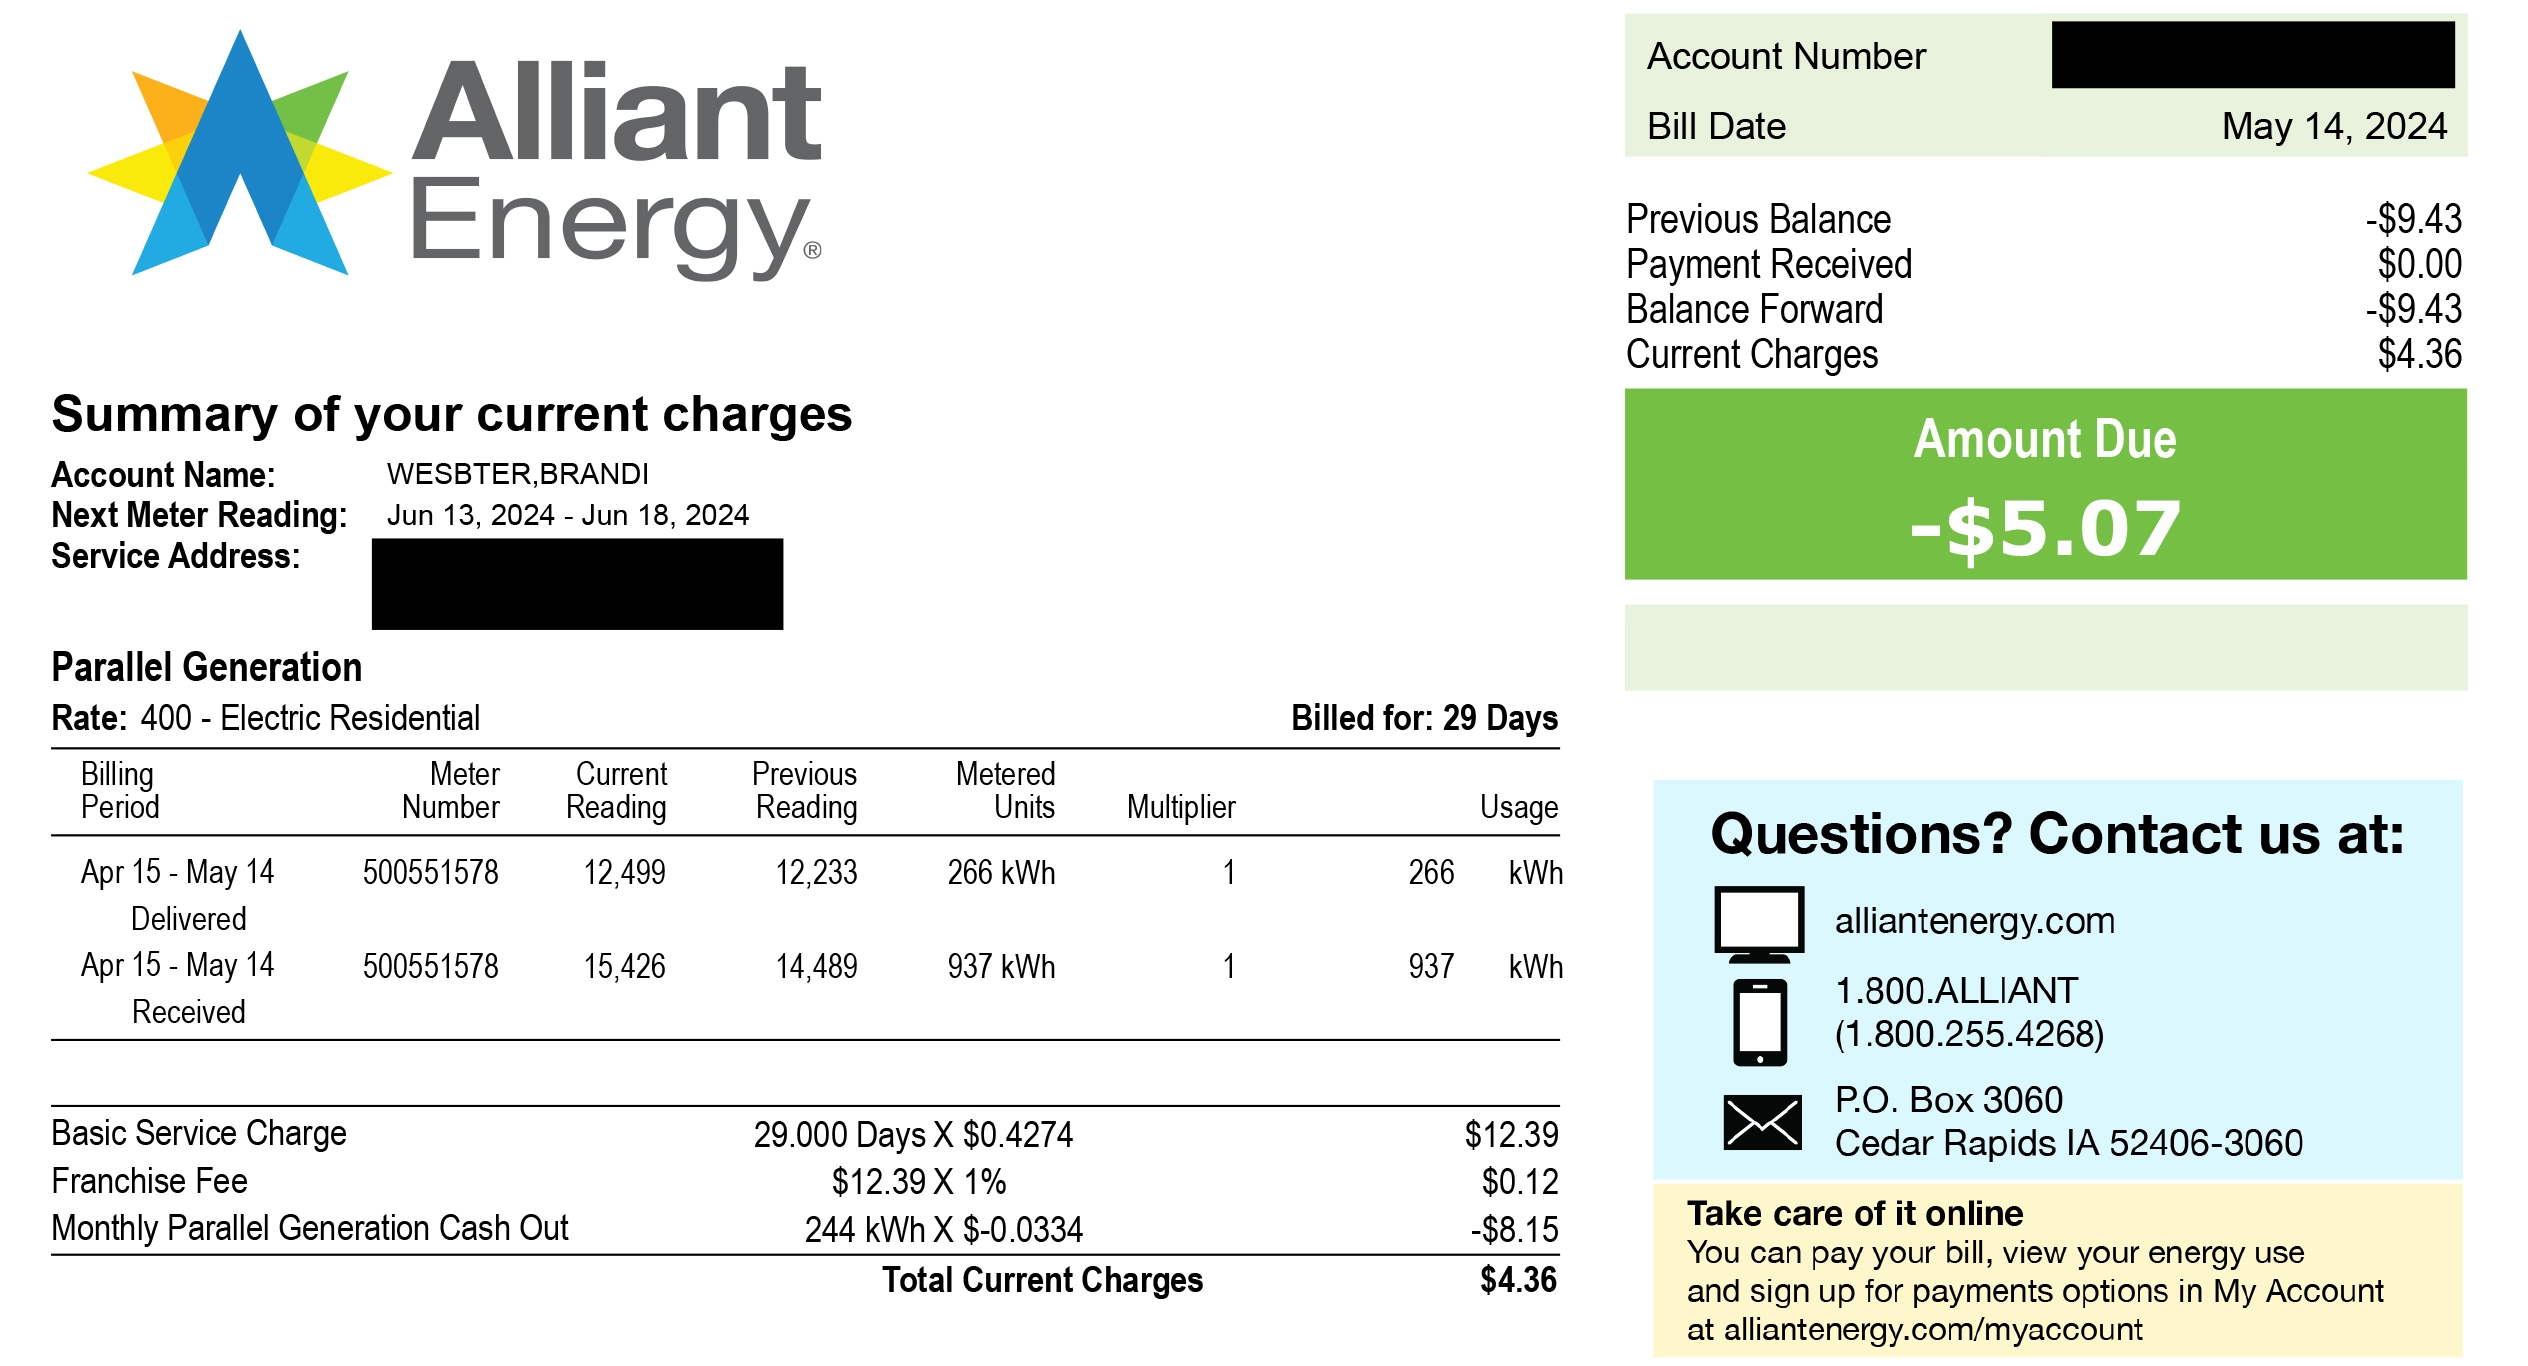Click the computer monitor icon
Image resolution: width=2528 pixels, height=1366 pixels.
[1759, 923]
